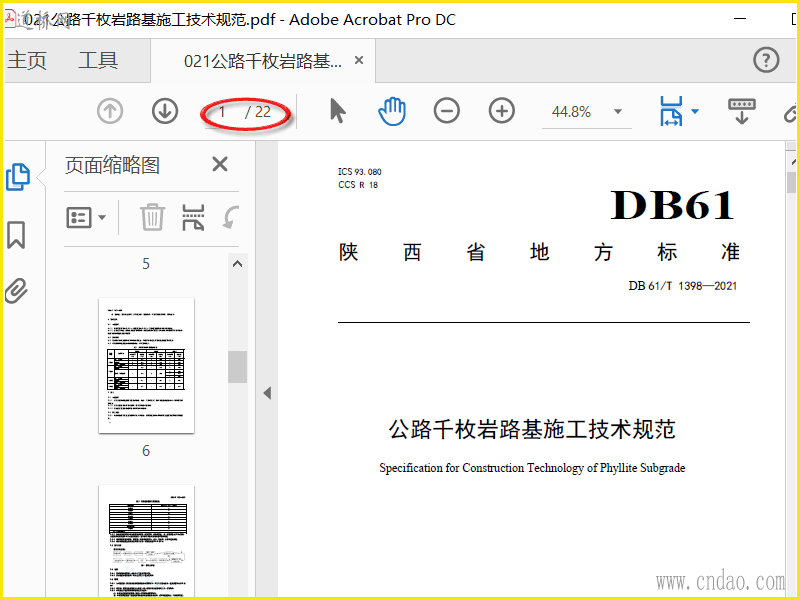
Task: Click the 44.8% zoom value field
Action: click(x=571, y=112)
